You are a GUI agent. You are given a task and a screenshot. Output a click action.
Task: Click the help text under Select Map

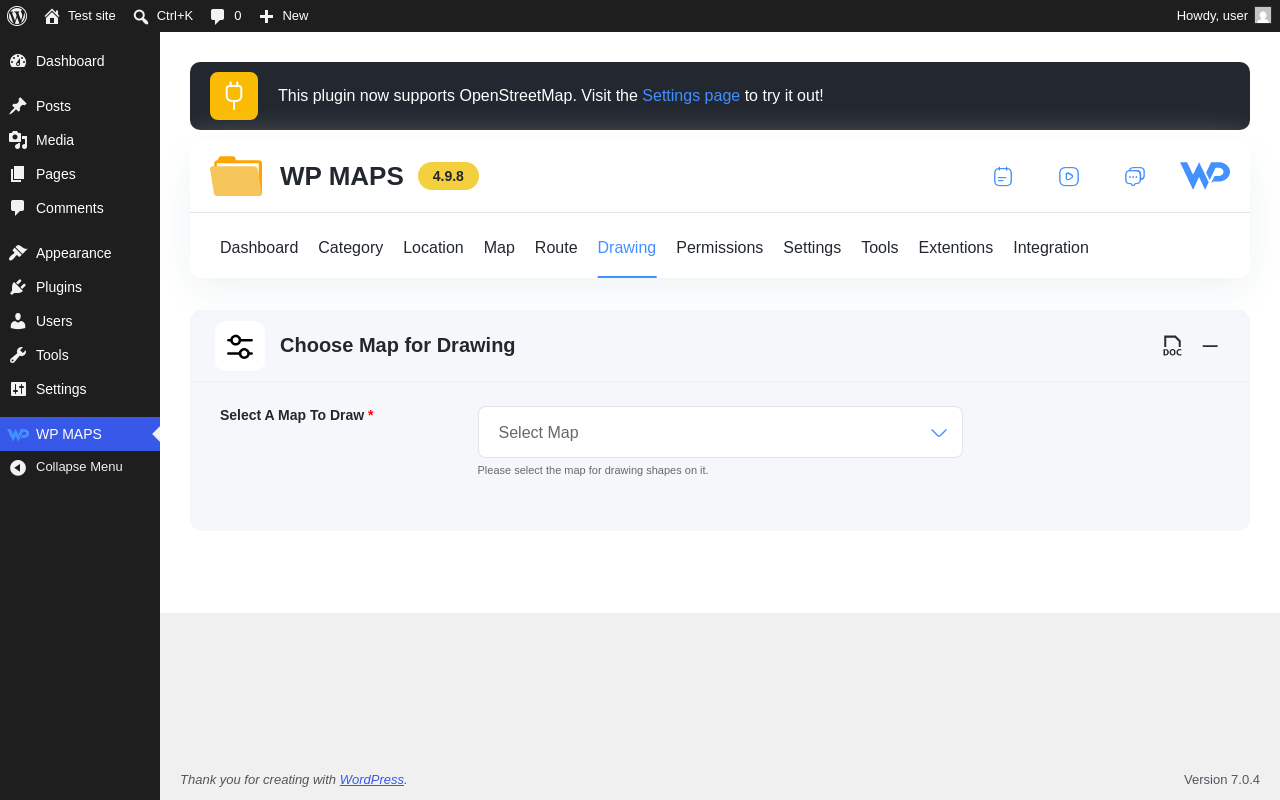point(593,470)
